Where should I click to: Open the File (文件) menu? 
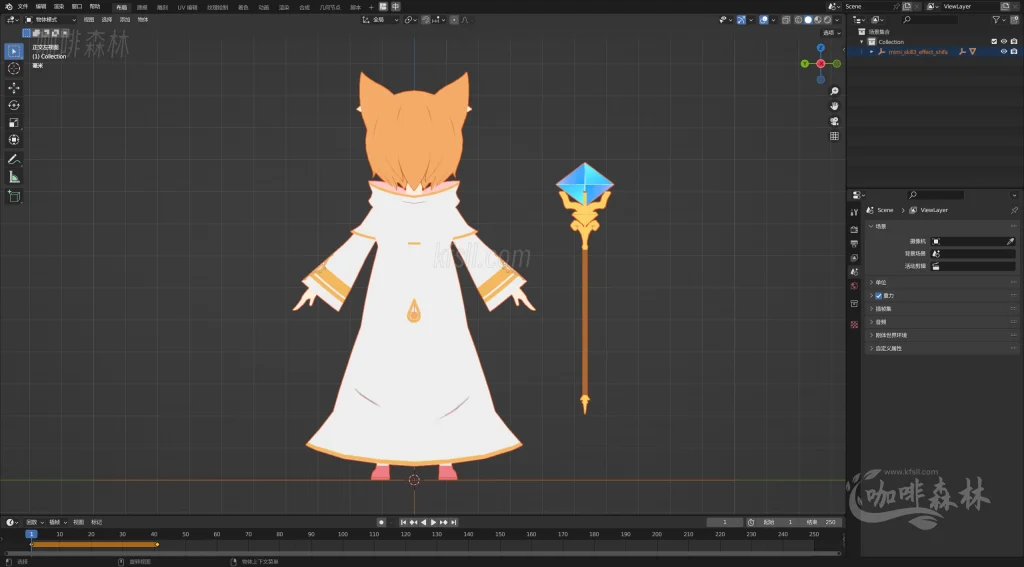(23, 7)
